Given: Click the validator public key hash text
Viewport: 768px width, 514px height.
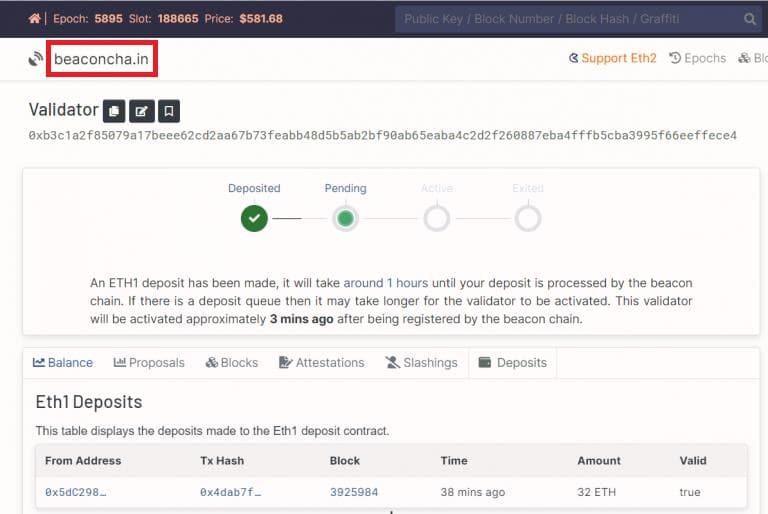Looking at the screenshot, I should (x=383, y=135).
